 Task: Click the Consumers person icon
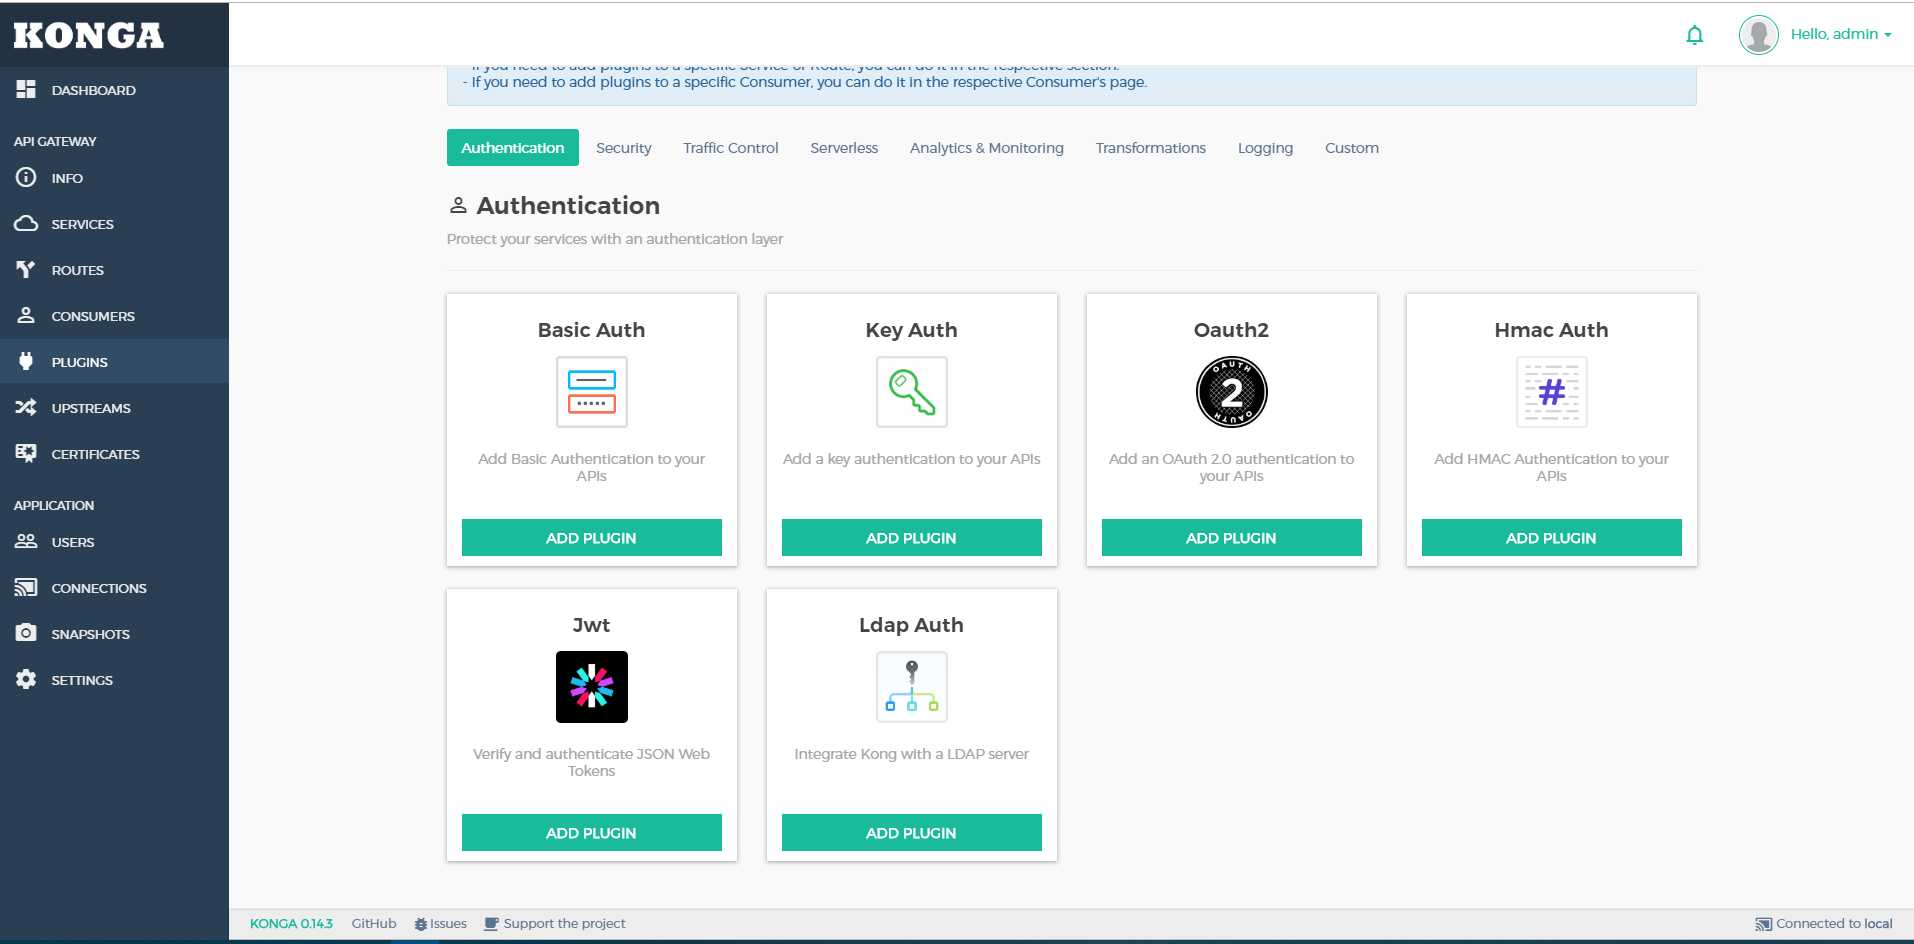(26, 315)
